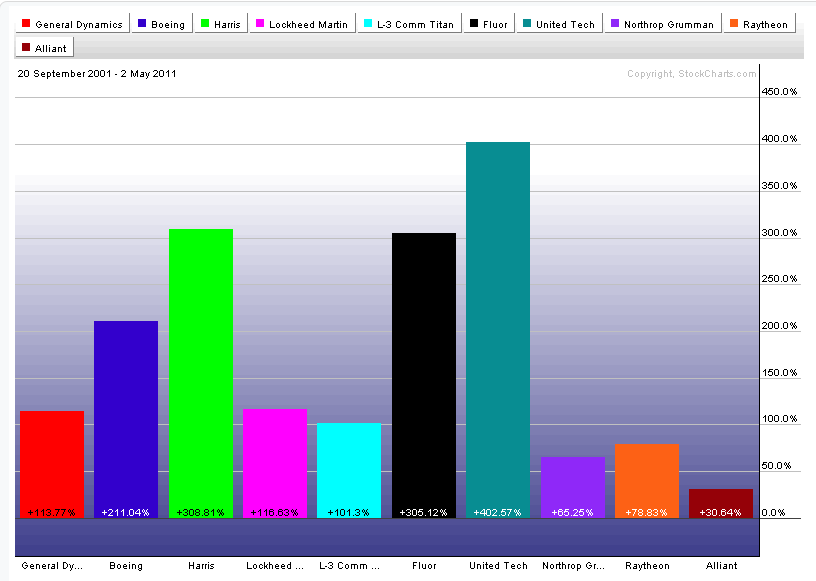Click the 300.0% axis label
The image size is (816, 581).
pos(779,232)
